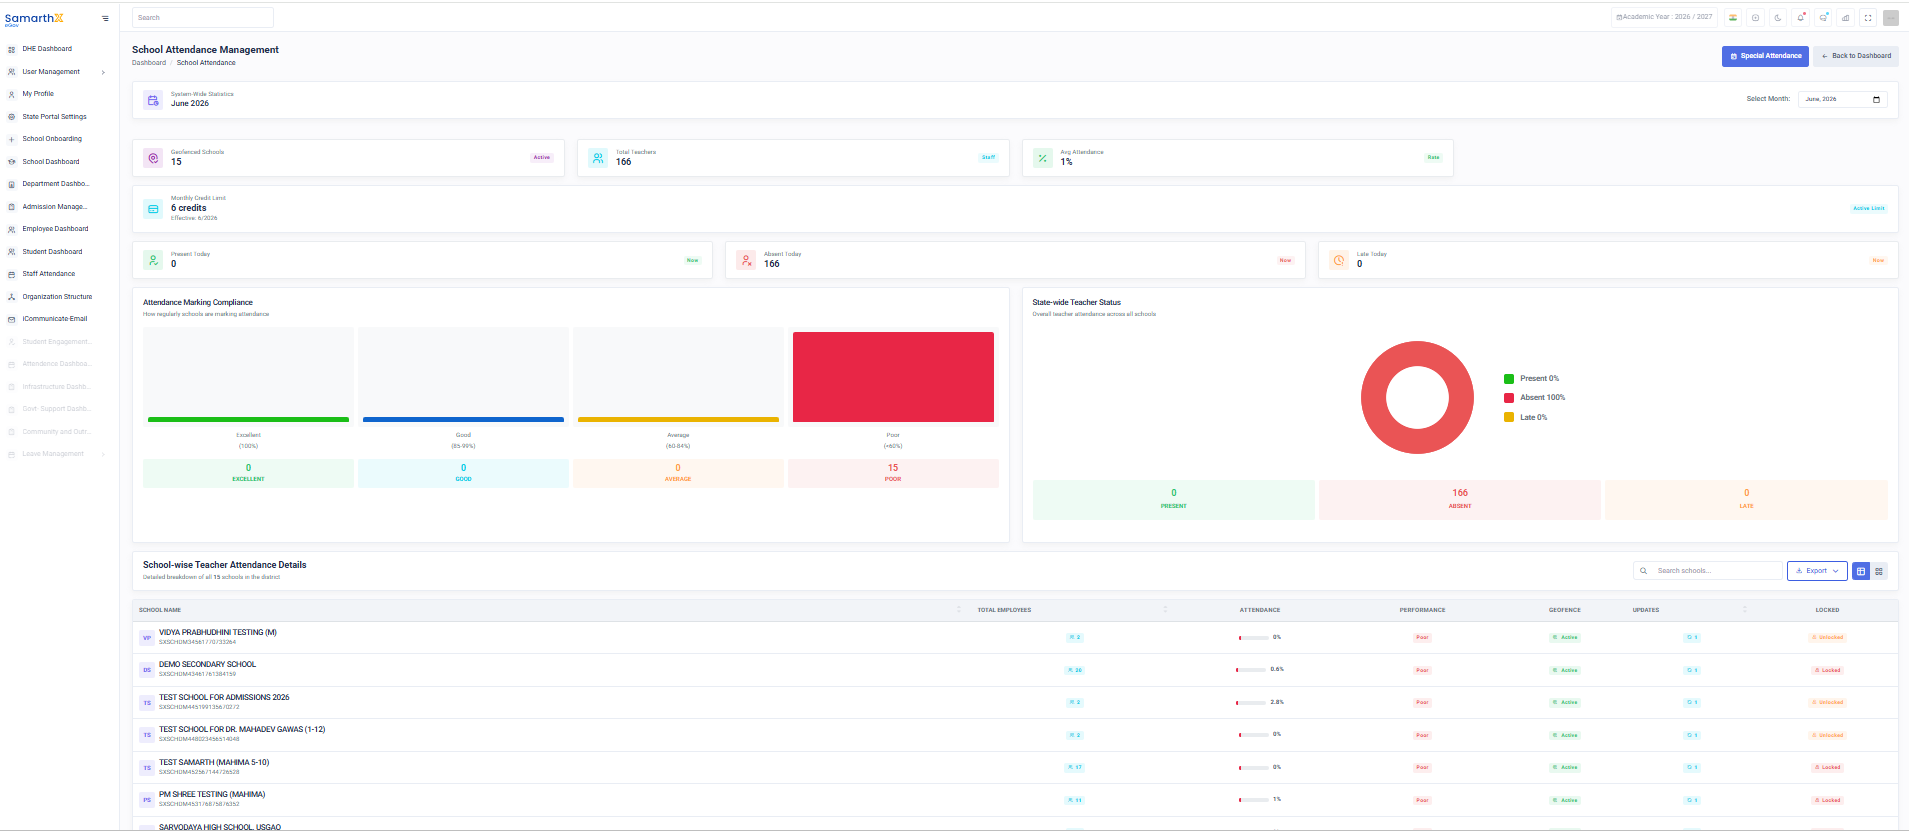Open chat messages icon in header
The image size is (1909, 831).
[1823, 17]
